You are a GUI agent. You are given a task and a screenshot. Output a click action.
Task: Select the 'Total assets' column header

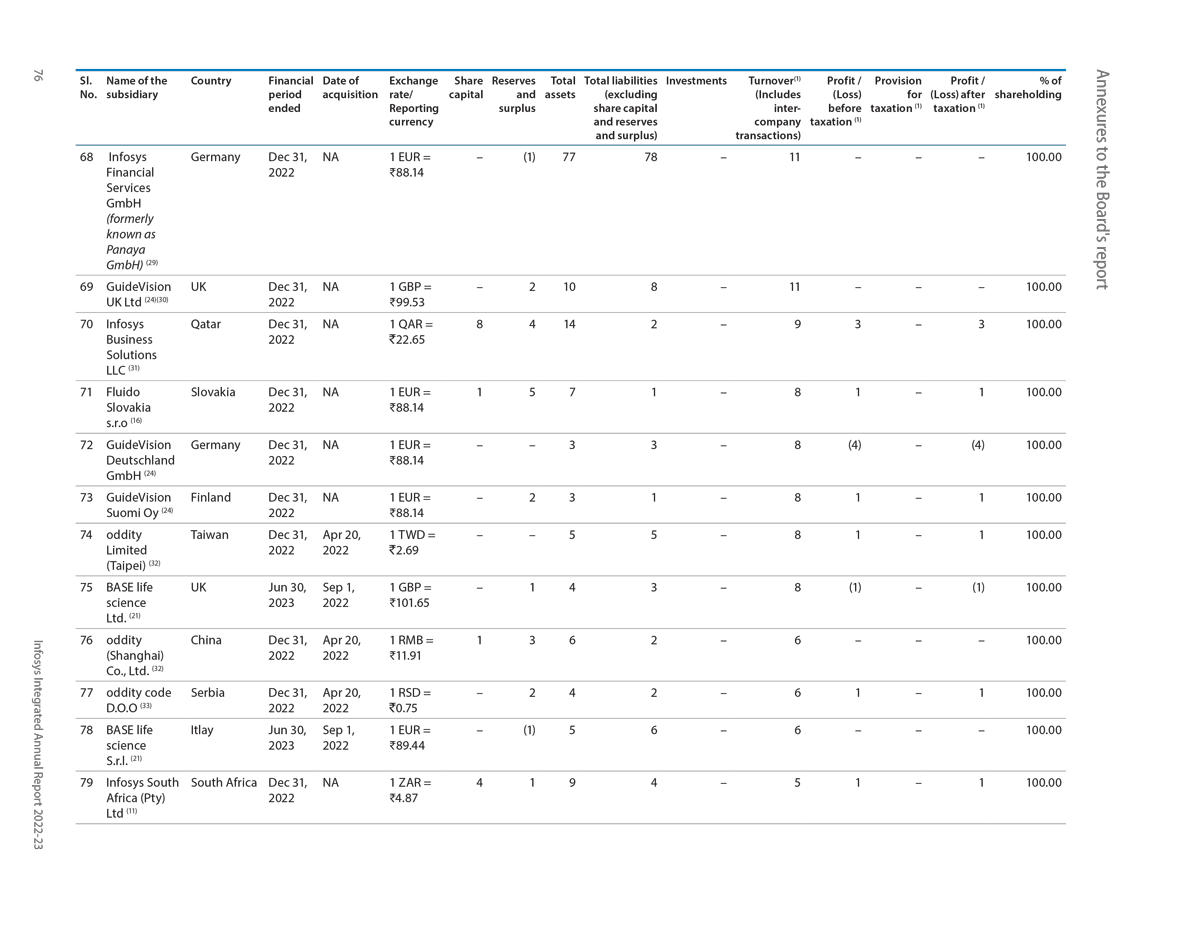[560, 88]
